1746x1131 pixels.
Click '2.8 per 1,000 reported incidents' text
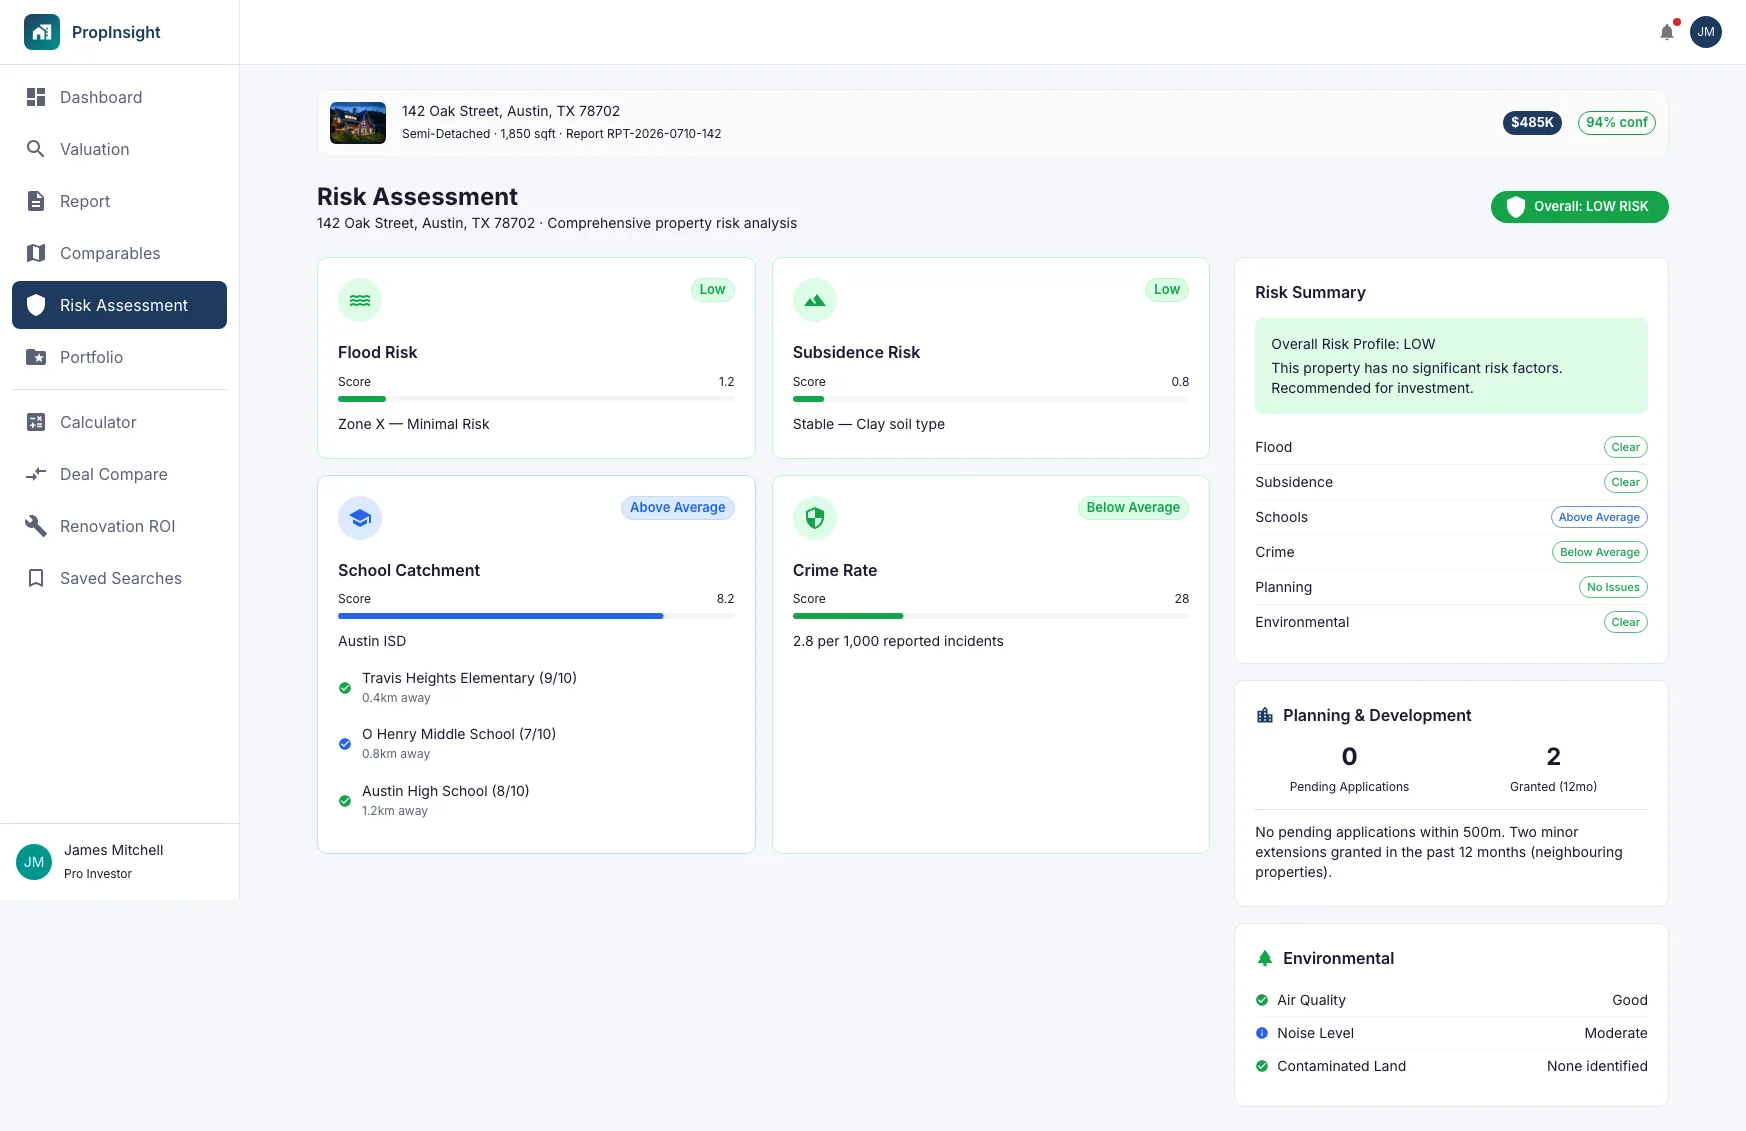tap(898, 641)
